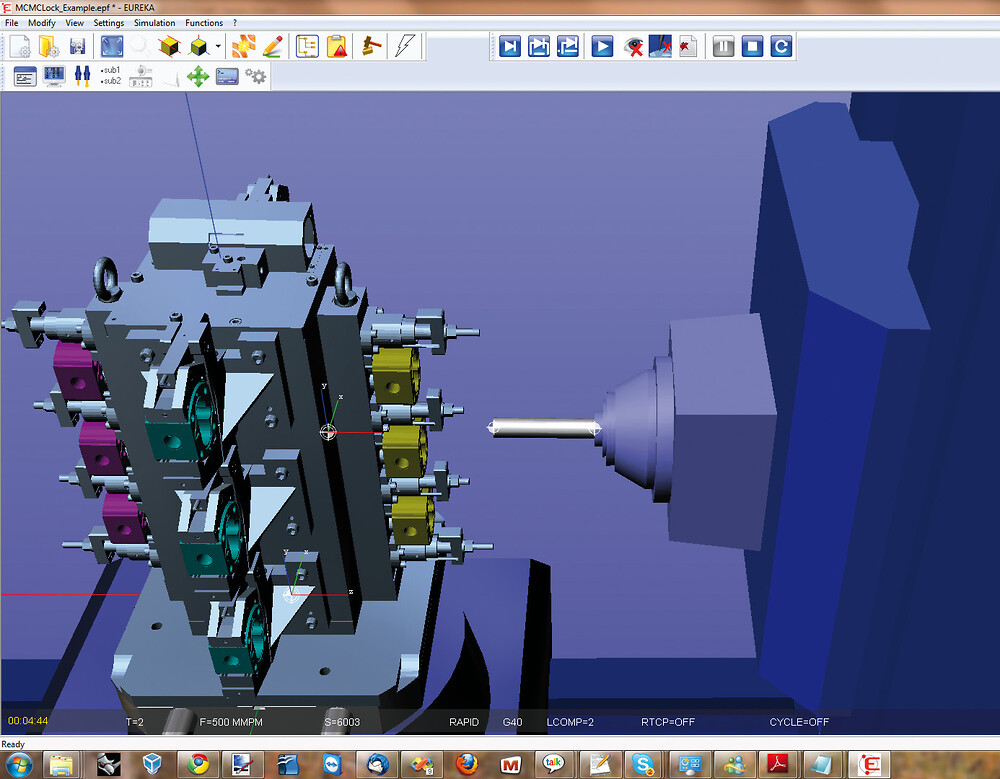Screen dimensions: 1000x779
Task: Open the Settings menu
Action: click(x=109, y=22)
